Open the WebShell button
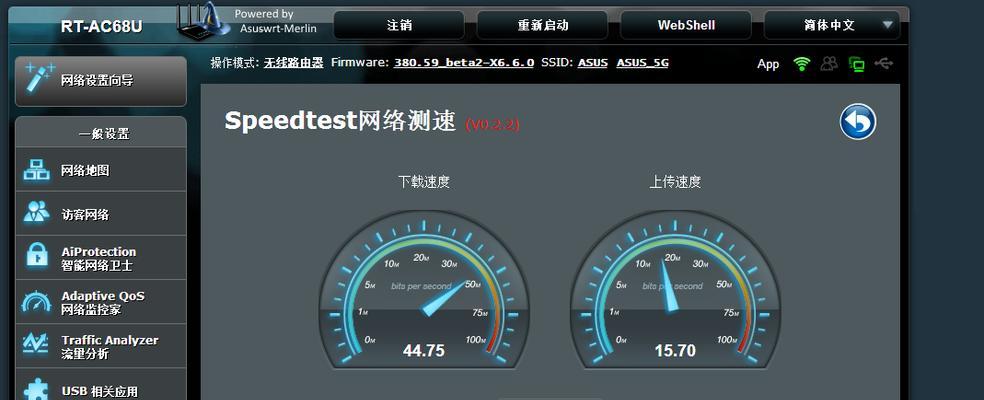Screen dimensions: 984x400 686,25
